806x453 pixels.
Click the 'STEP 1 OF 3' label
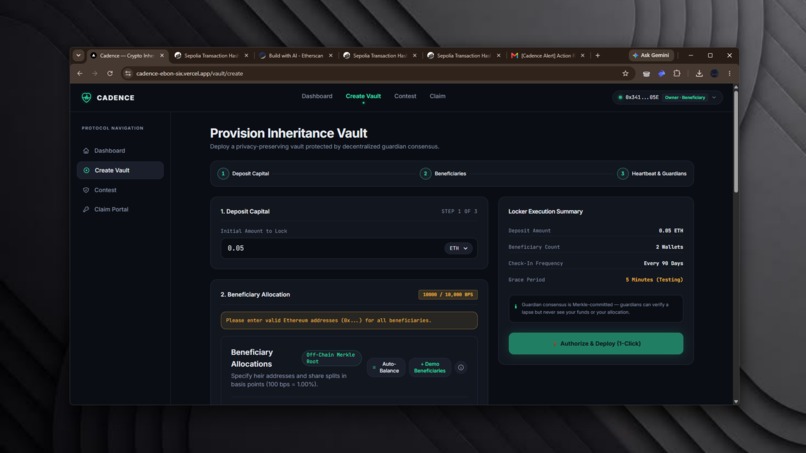point(459,211)
